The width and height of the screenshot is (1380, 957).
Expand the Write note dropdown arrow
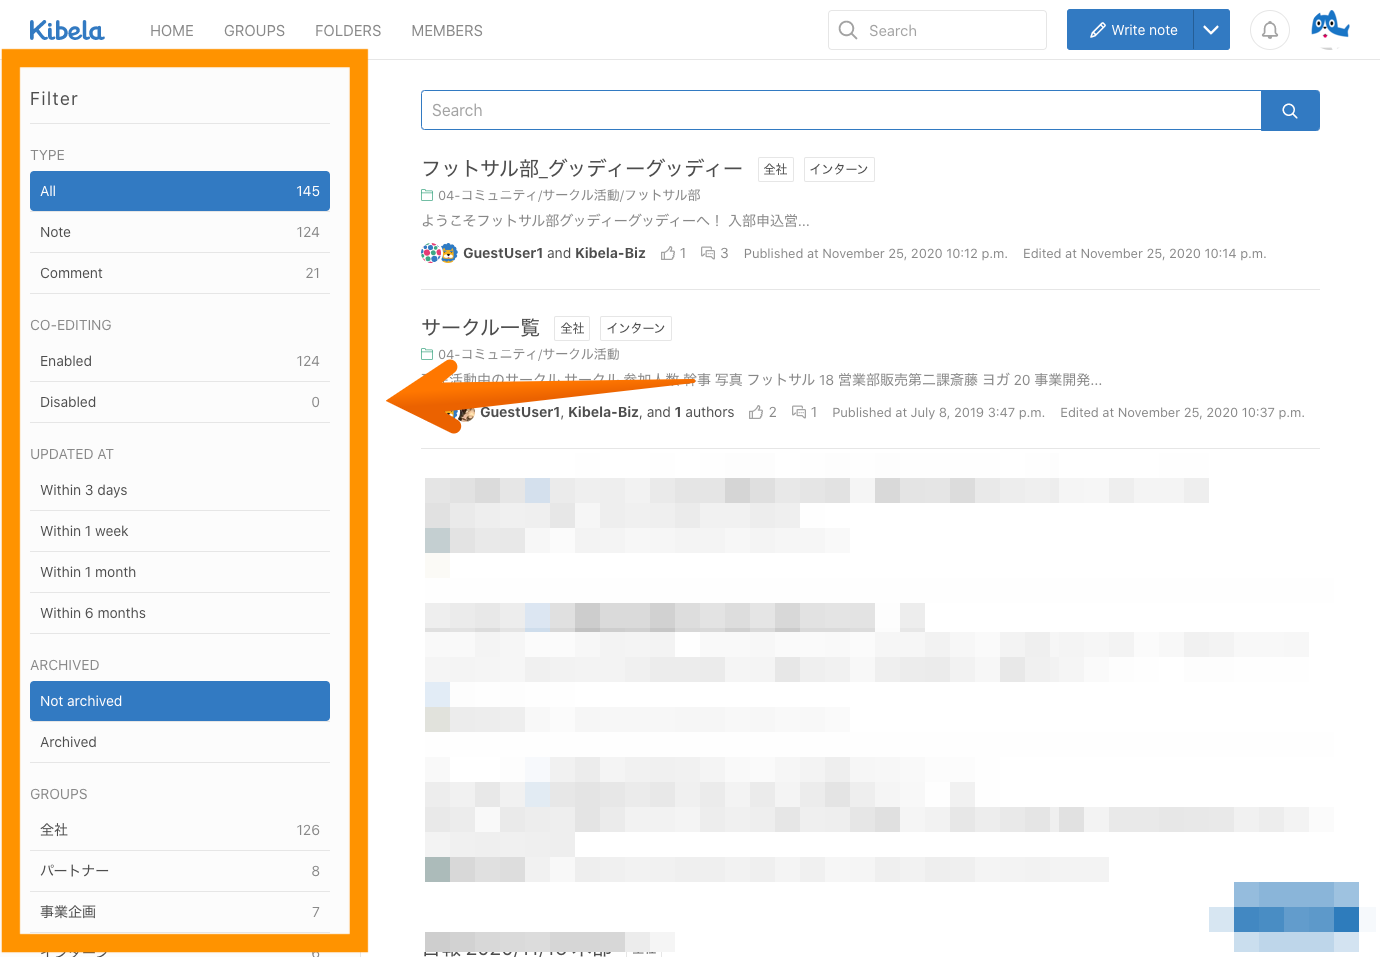(x=1211, y=30)
